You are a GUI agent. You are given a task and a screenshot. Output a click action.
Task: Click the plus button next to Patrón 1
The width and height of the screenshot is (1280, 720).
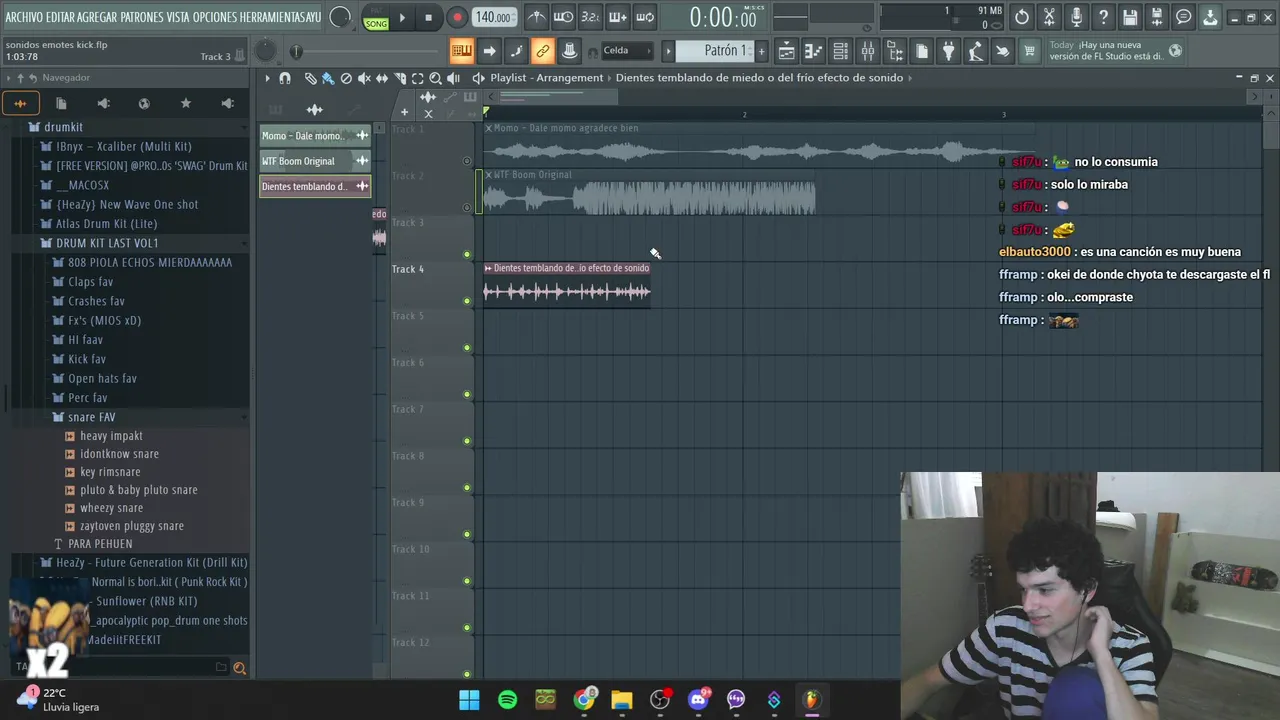click(x=761, y=51)
